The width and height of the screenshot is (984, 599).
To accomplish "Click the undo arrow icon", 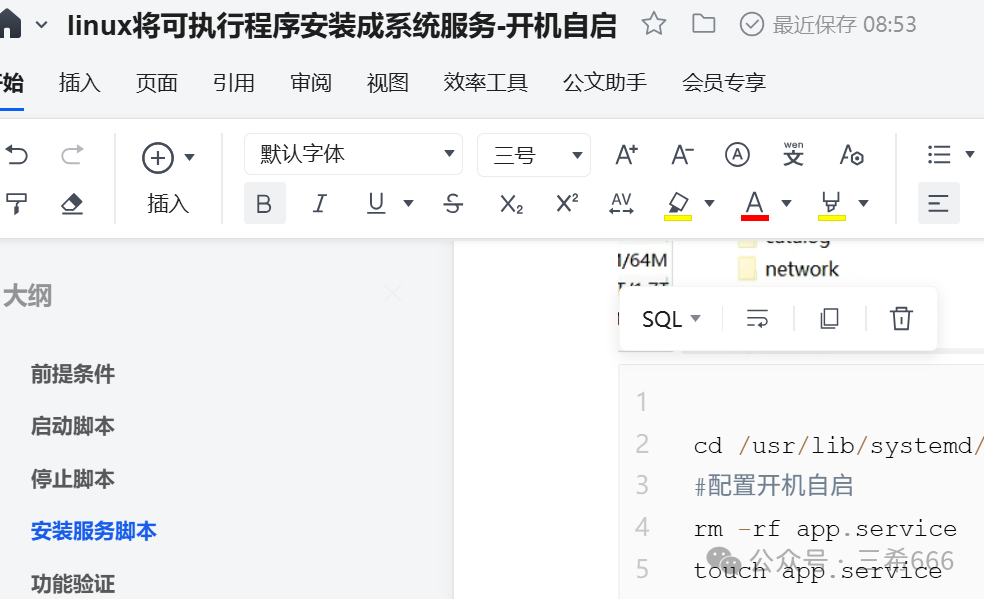I will click(x=17, y=154).
